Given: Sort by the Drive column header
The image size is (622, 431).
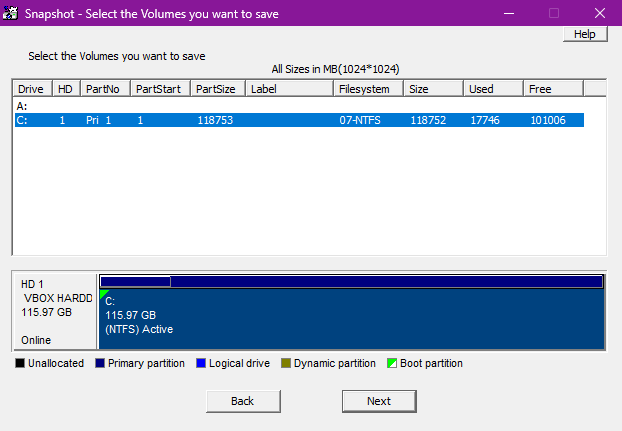Looking at the screenshot, I should click(x=33, y=89).
